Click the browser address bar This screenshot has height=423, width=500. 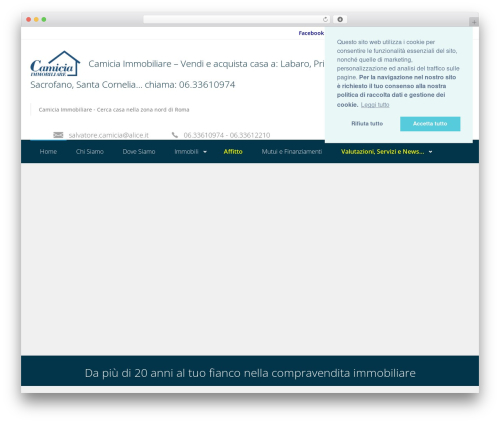(237, 19)
